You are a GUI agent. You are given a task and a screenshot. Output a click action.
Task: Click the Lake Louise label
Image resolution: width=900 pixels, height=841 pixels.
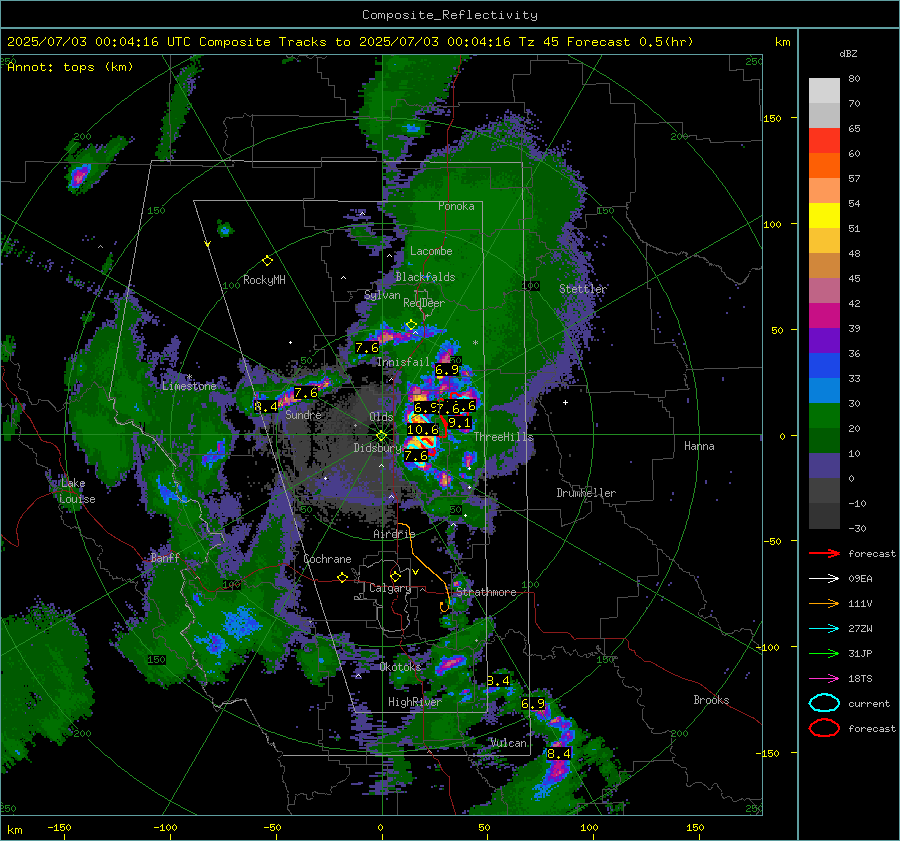point(77,491)
